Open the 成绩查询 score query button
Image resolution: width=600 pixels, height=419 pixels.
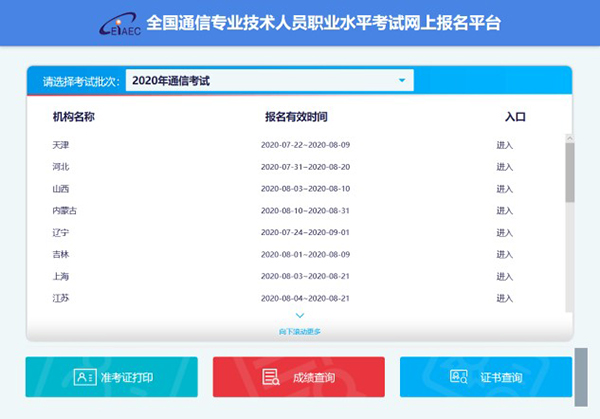(299, 377)
